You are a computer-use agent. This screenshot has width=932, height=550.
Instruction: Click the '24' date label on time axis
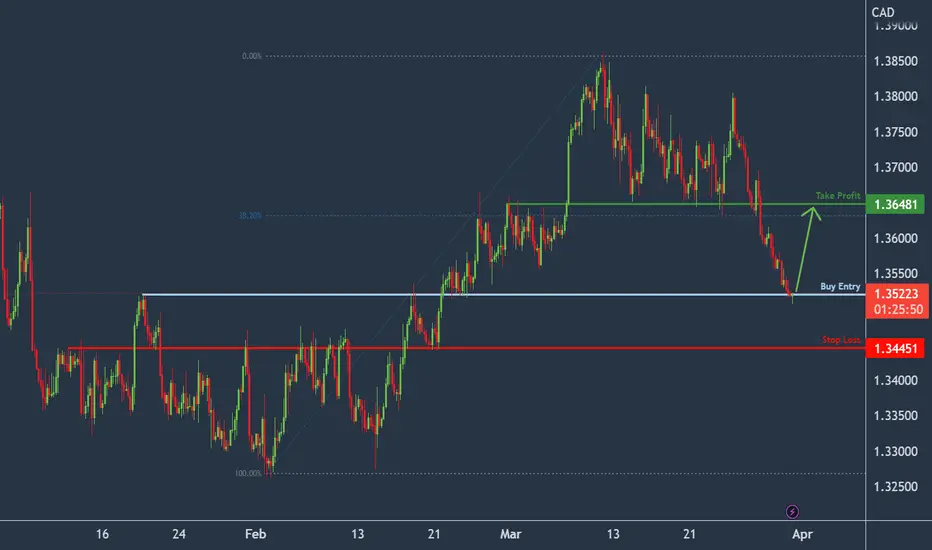[x=179, y=534]
